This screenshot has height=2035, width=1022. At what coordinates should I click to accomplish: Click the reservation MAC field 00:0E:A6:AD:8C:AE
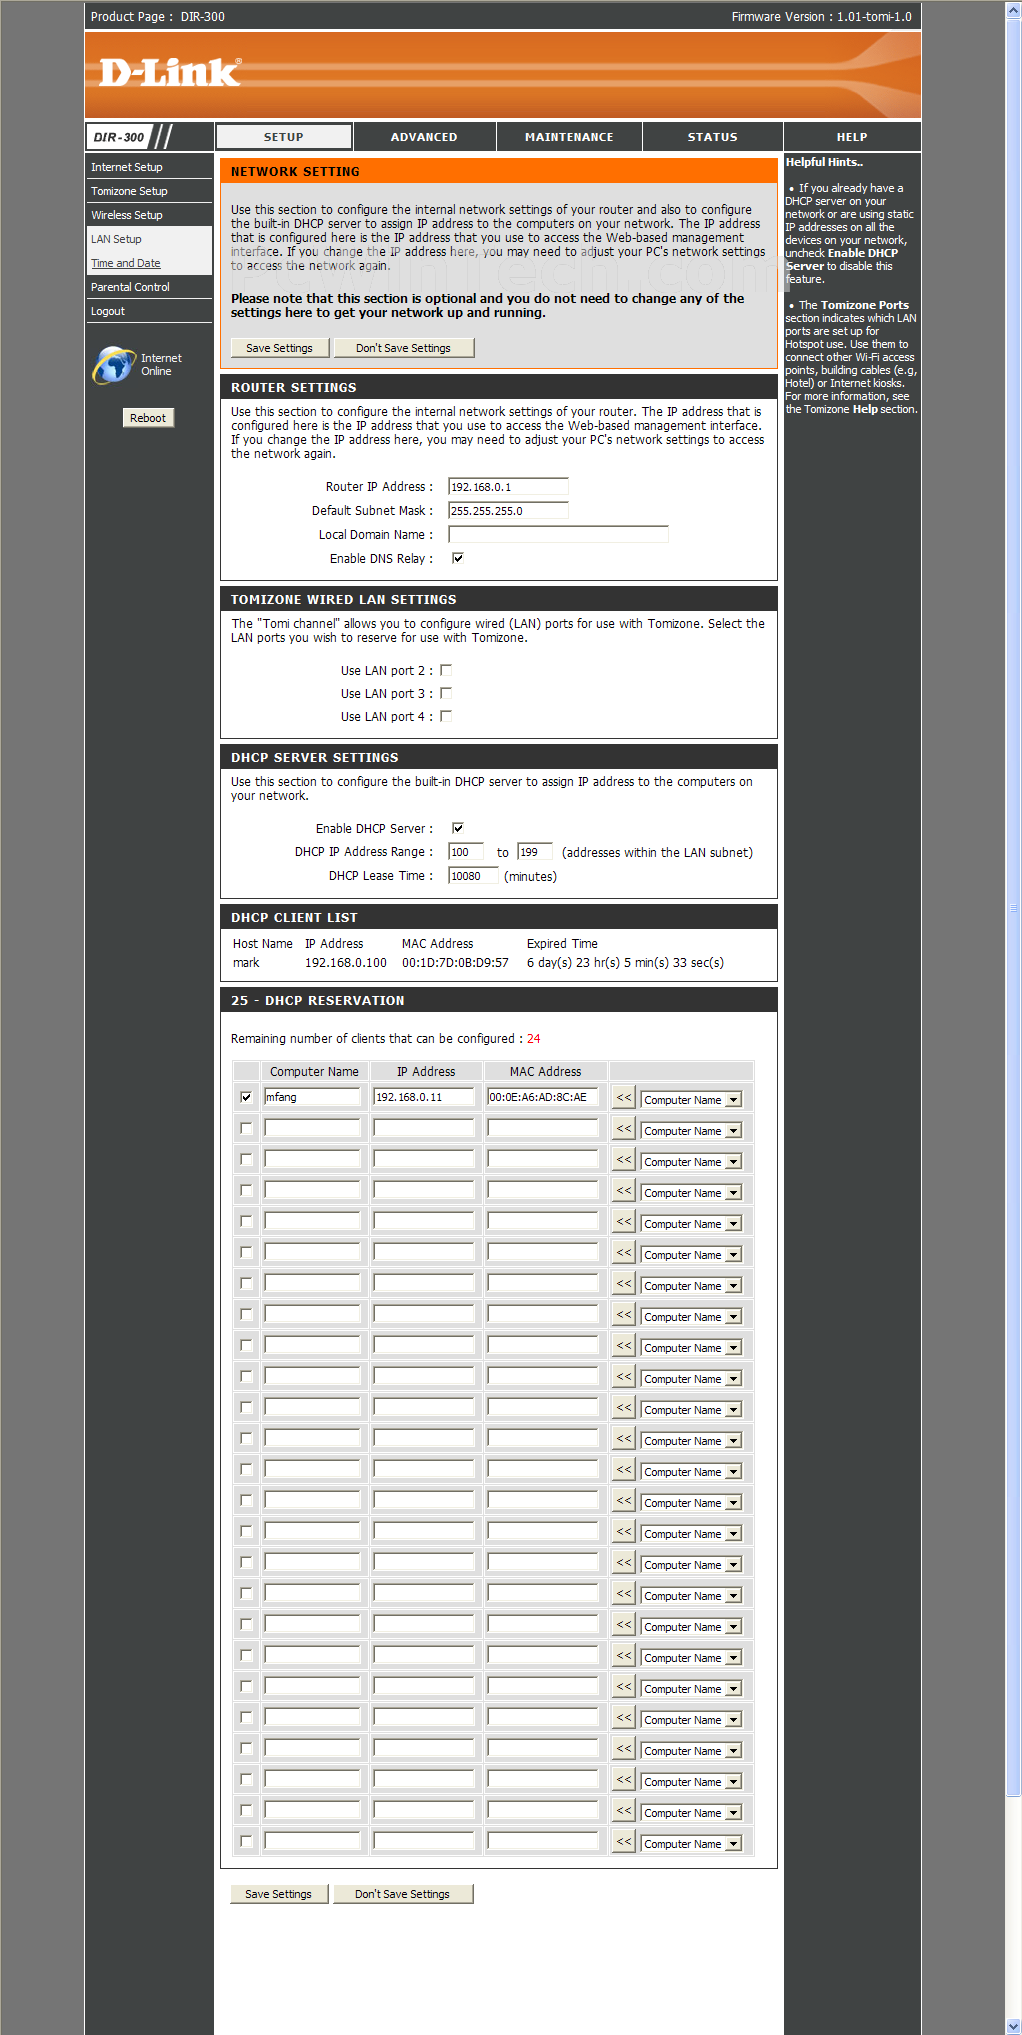543,1097
